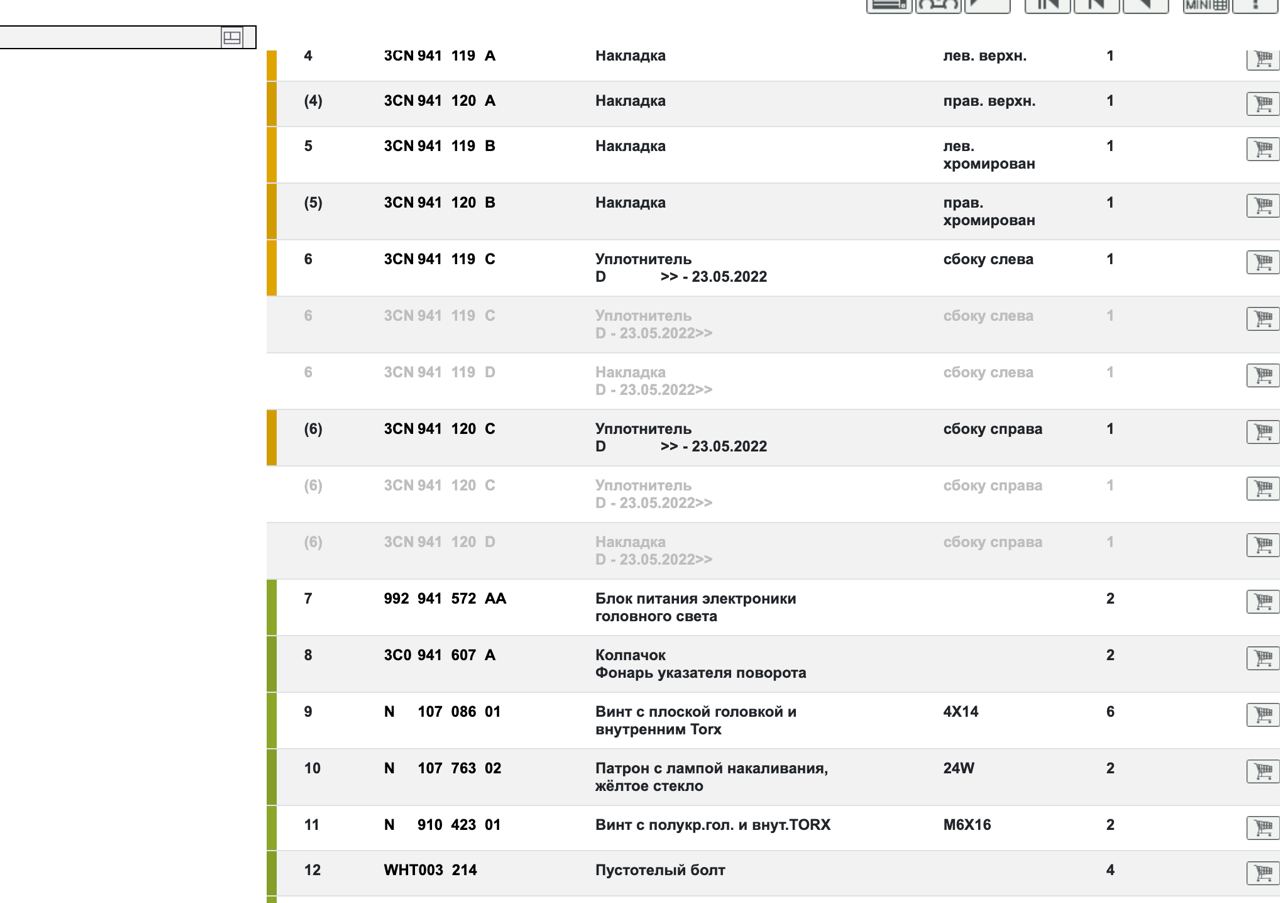Add part 3CN 941 119 A to cart
This screenshot has width=1280, height=903.
(x=1263, y=58)
